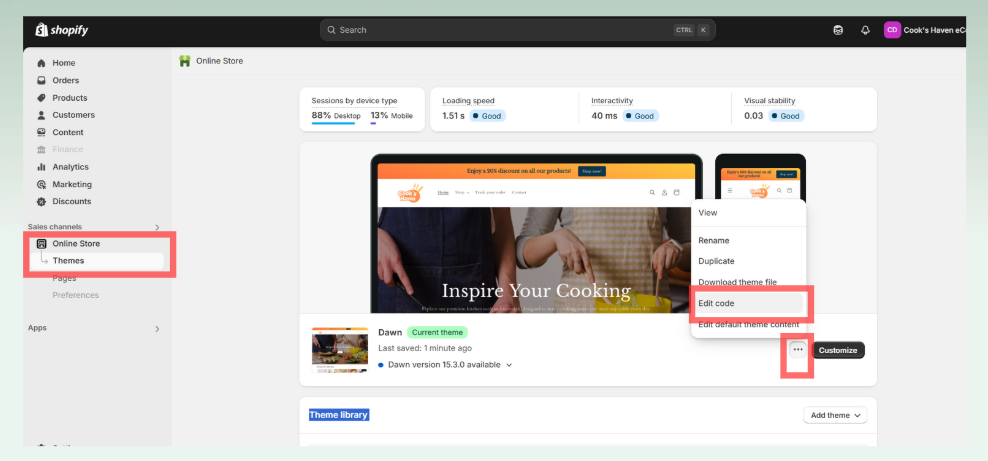The image size is (988, 461).
Task: Click the Online Store storefront icon in sidebar
Action: (x=42, y=244)
